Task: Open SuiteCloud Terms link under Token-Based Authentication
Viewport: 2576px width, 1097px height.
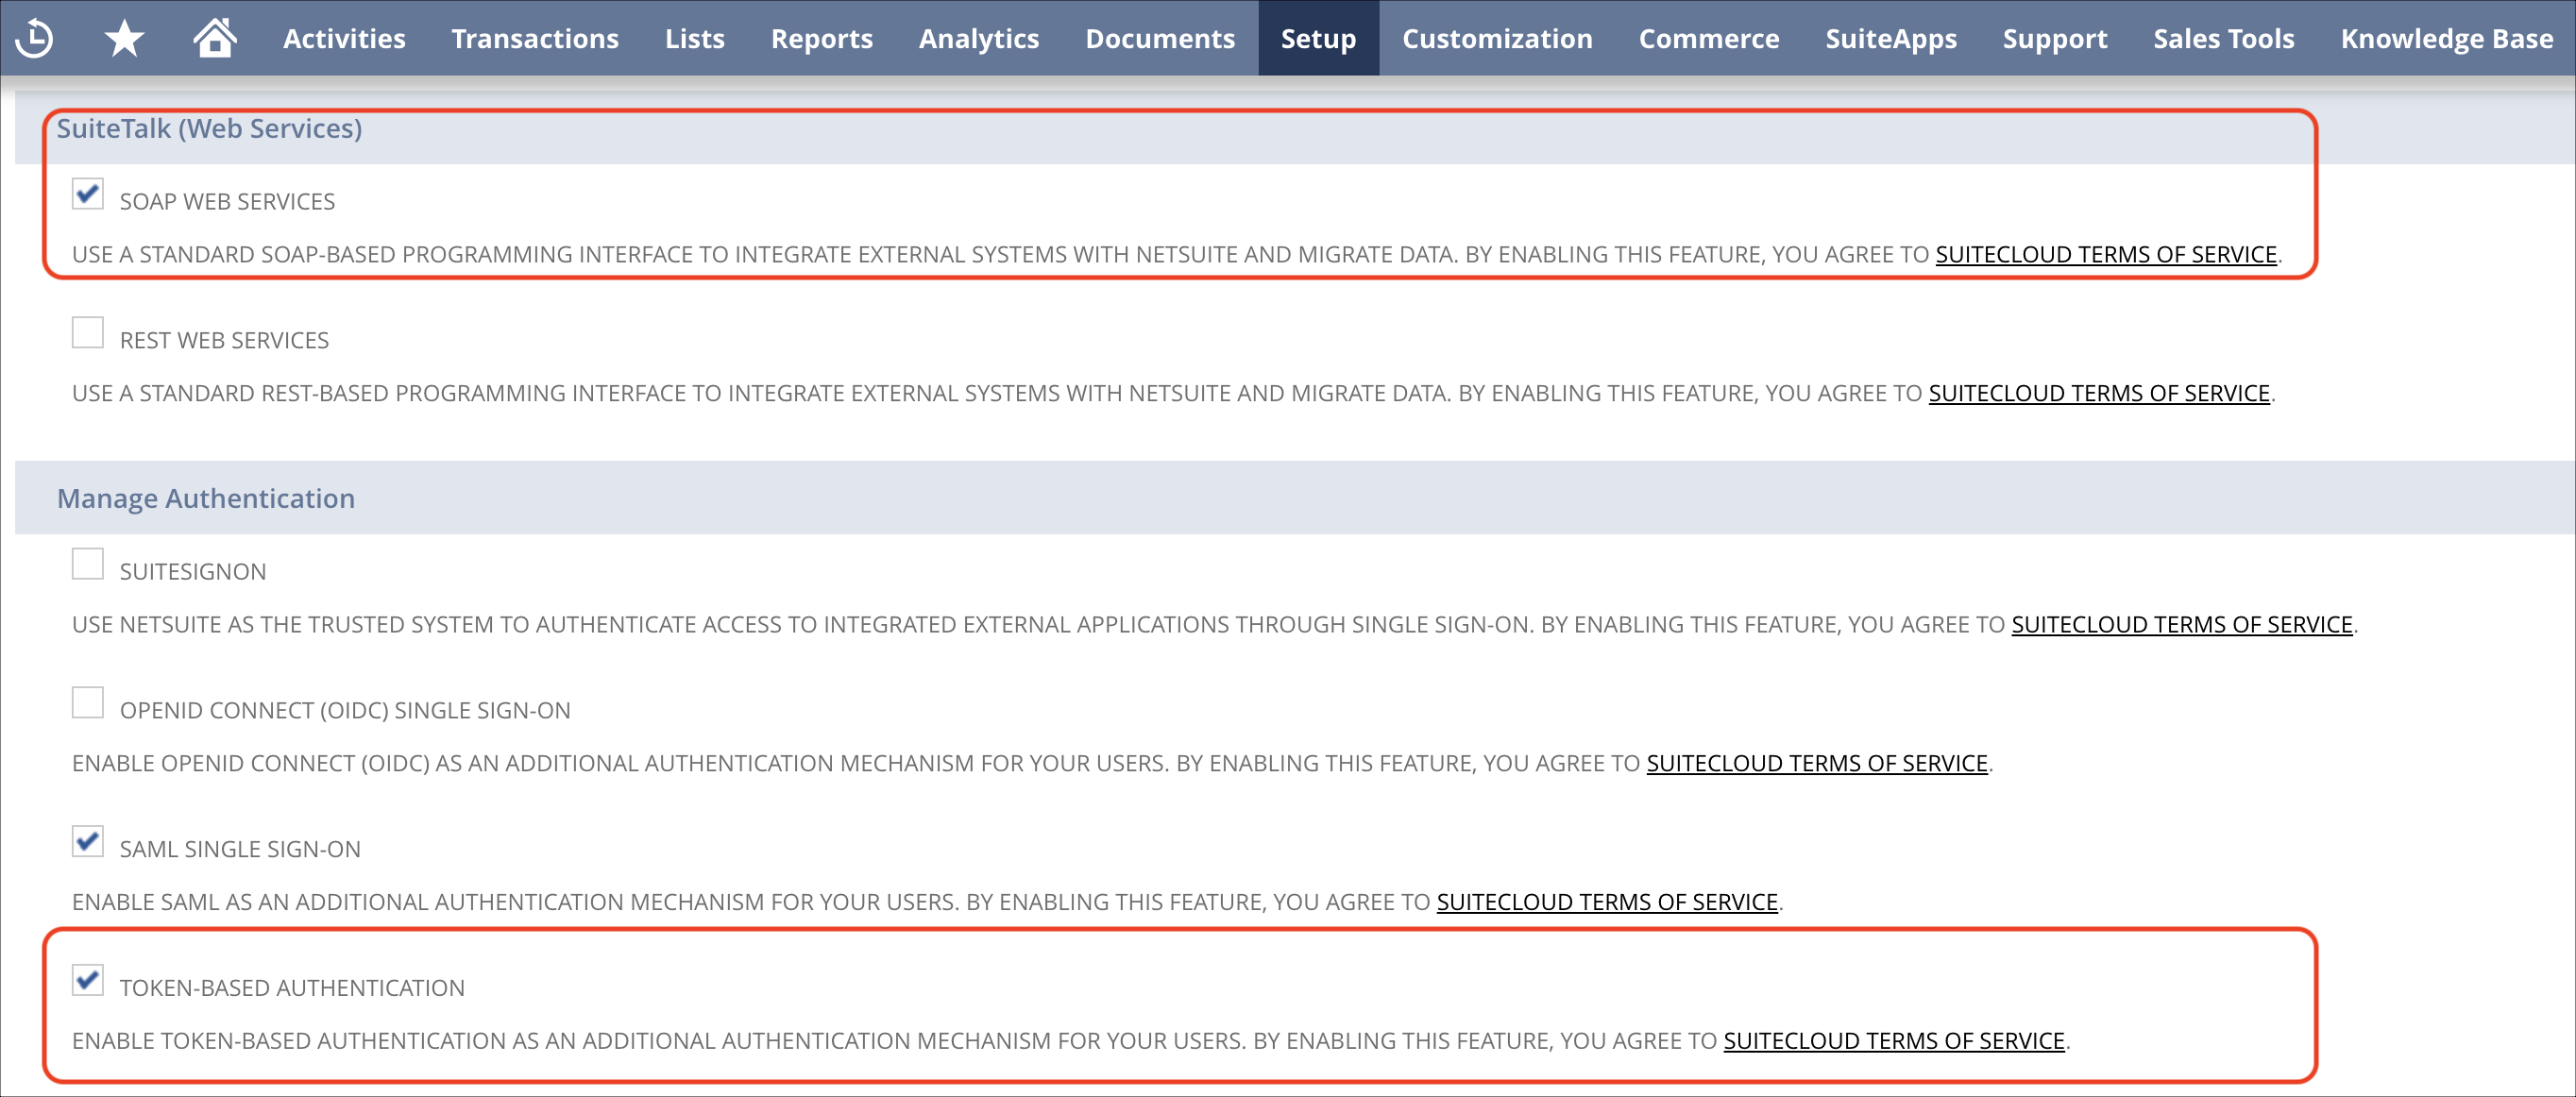Action: (1893, 1041)
